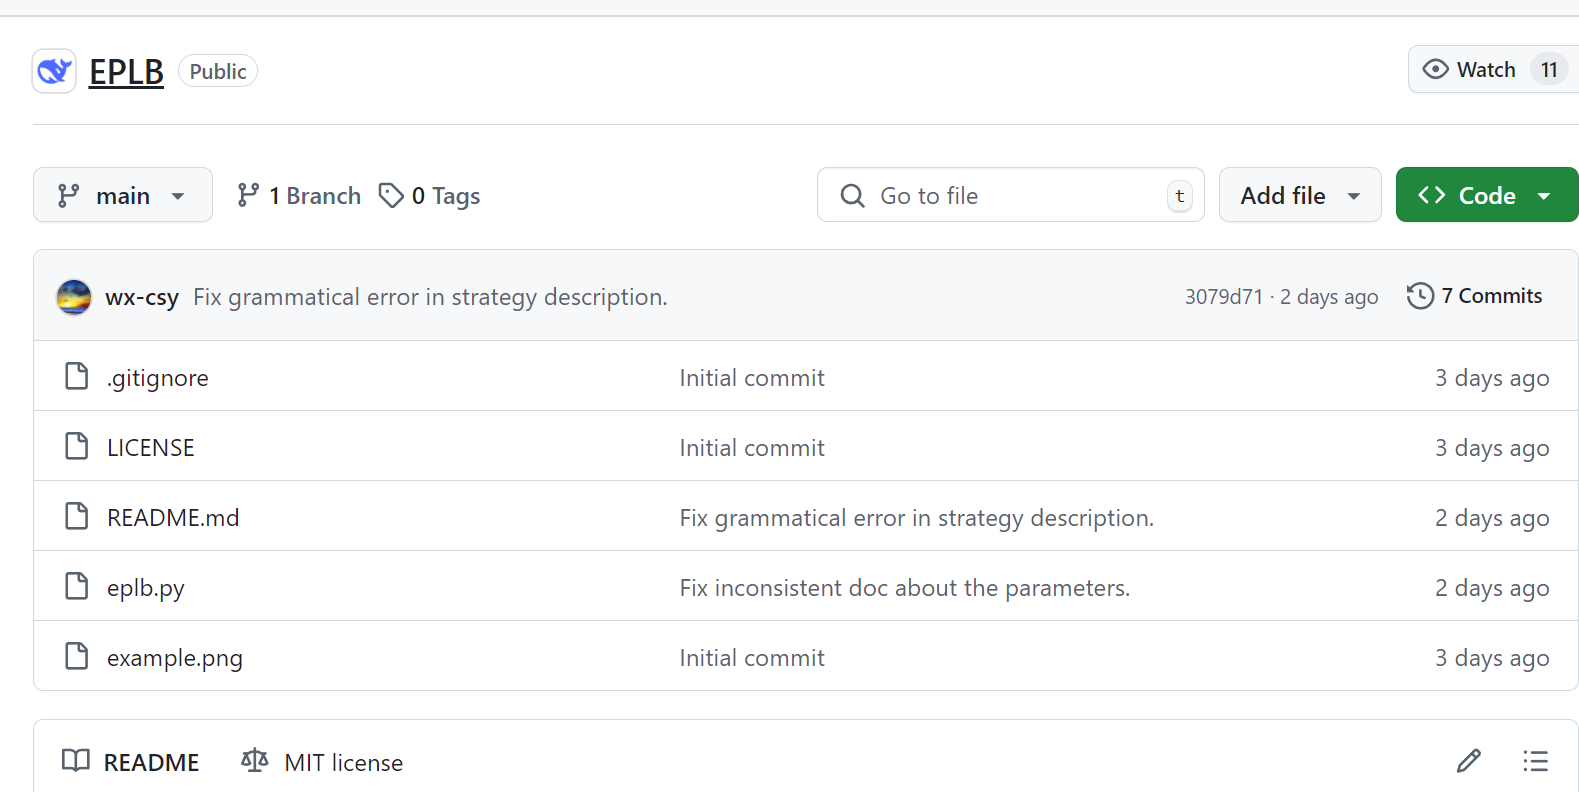Click the branch icon beside 1 Branch

point(248,195)
